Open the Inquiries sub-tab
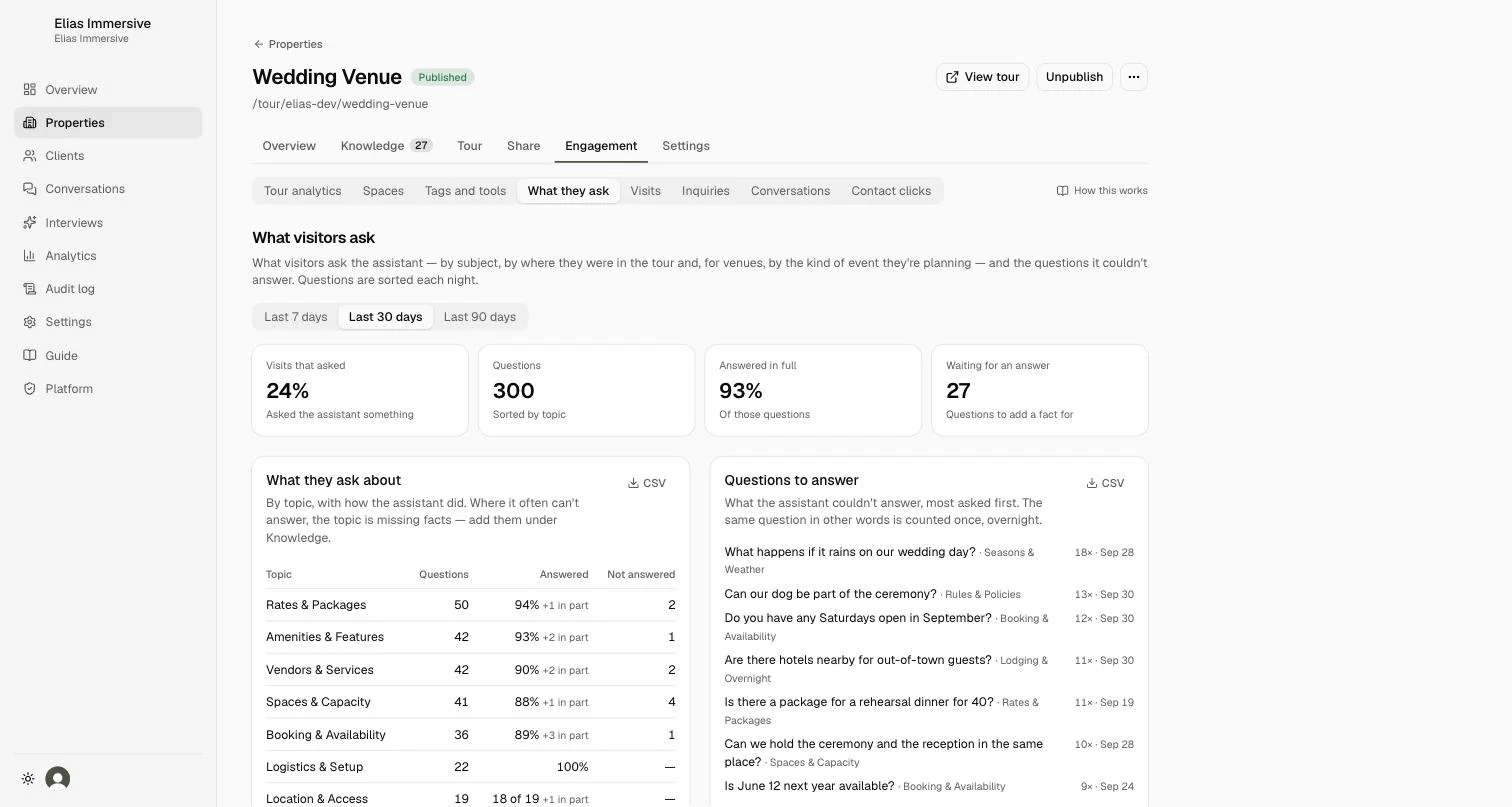The image size is (1512, 807). [706, 191]
